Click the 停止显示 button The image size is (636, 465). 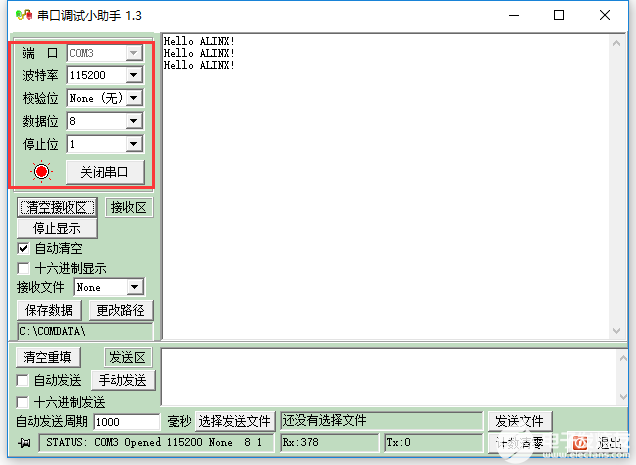pos(57,228)
